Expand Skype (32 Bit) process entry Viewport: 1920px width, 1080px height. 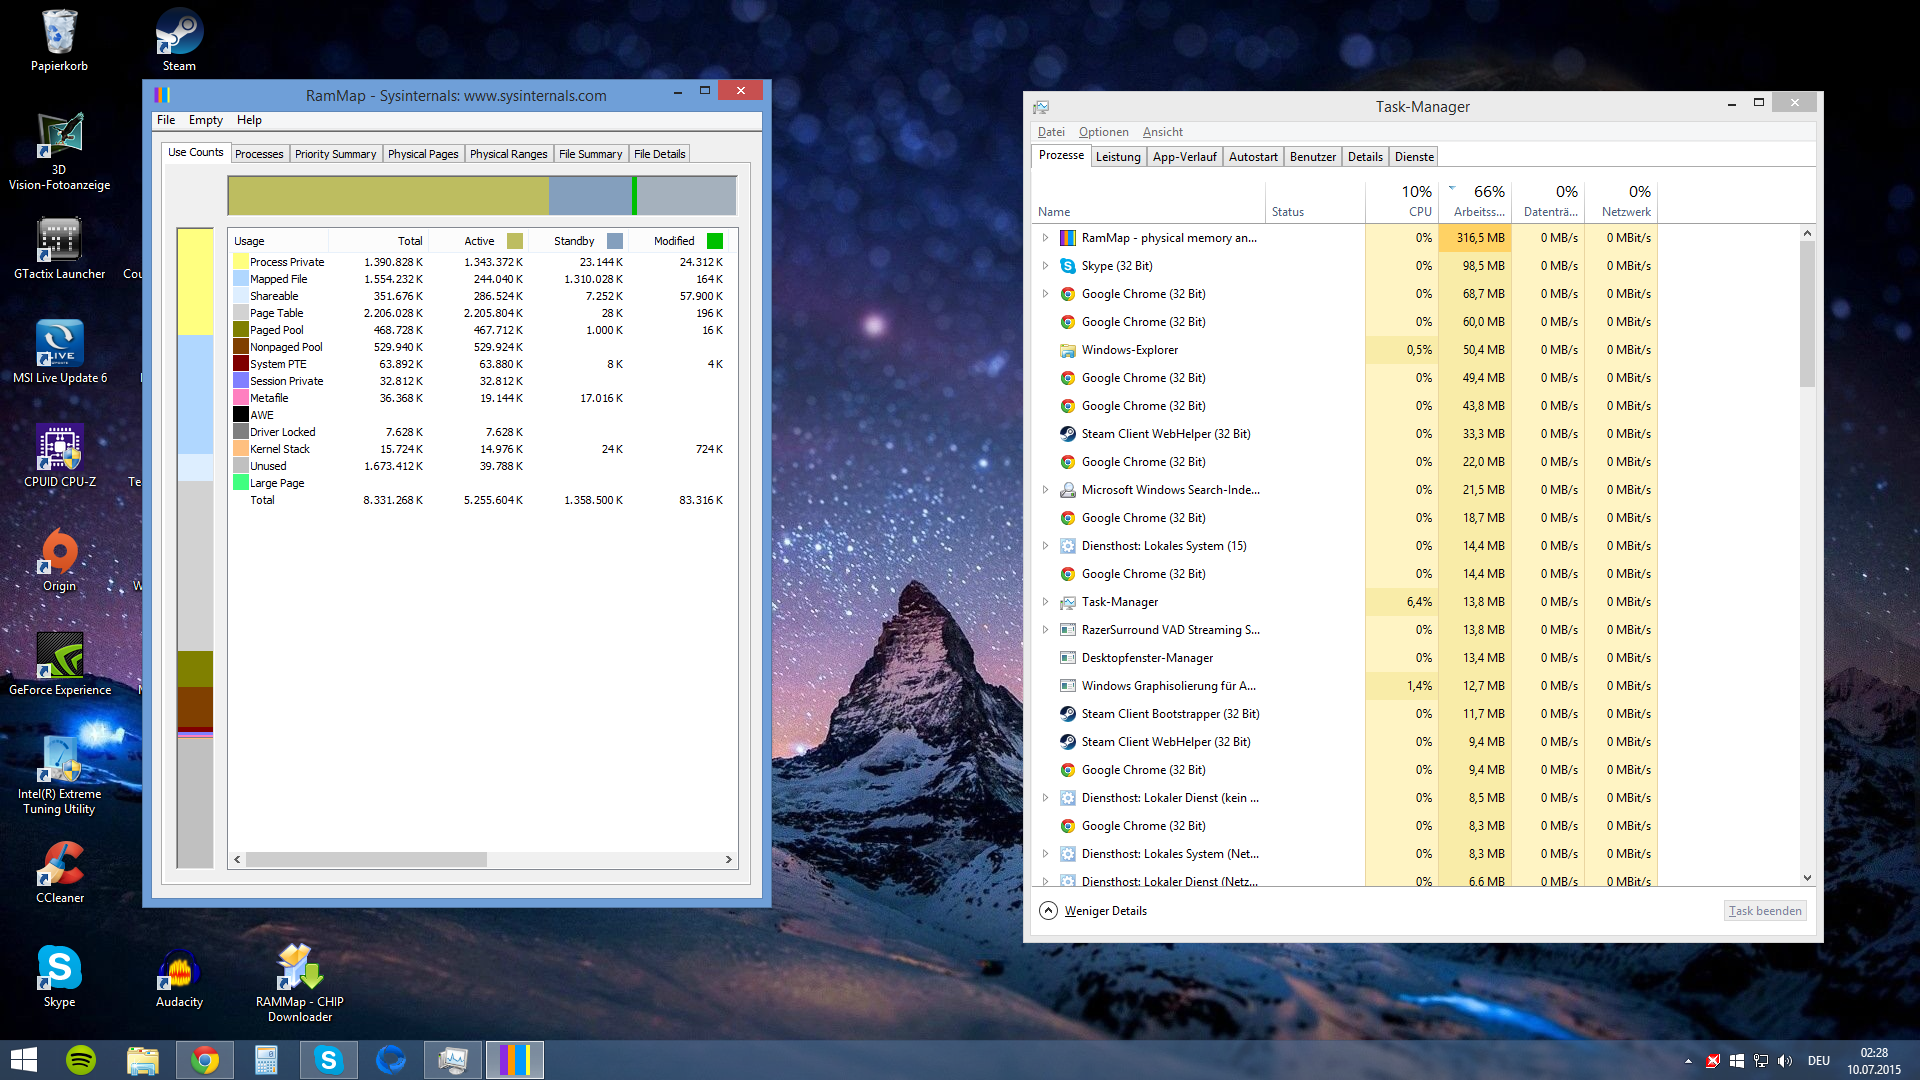(1045, 266)
